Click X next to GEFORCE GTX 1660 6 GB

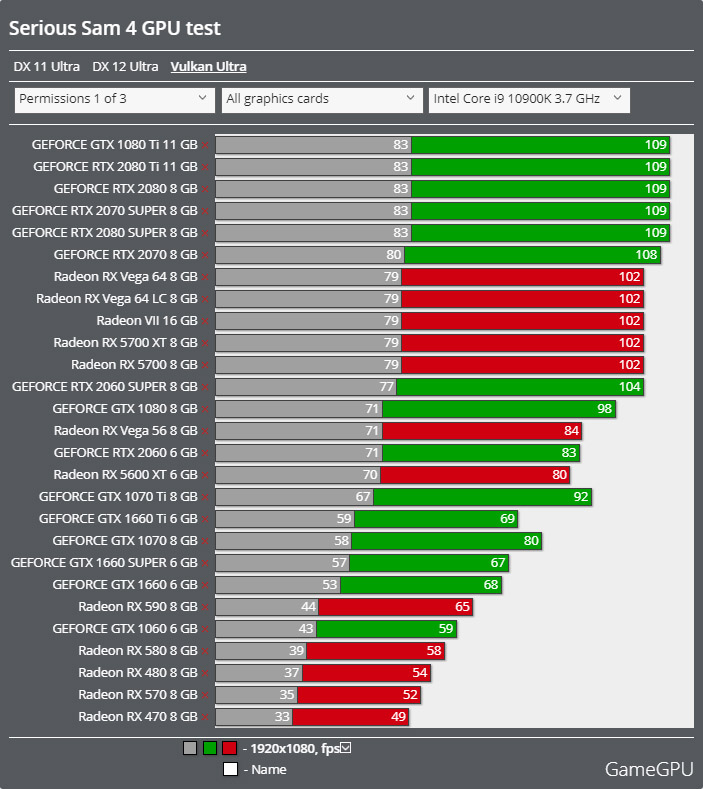coord(205,585)
